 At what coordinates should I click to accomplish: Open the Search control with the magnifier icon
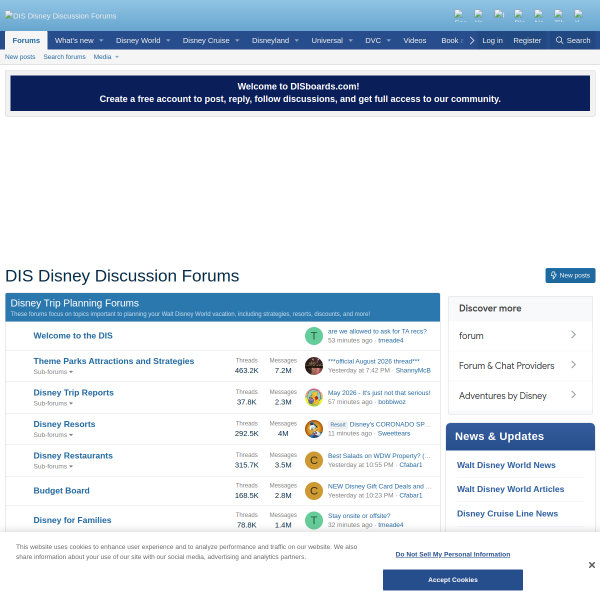pyautogui.click(x=573, y=40)
